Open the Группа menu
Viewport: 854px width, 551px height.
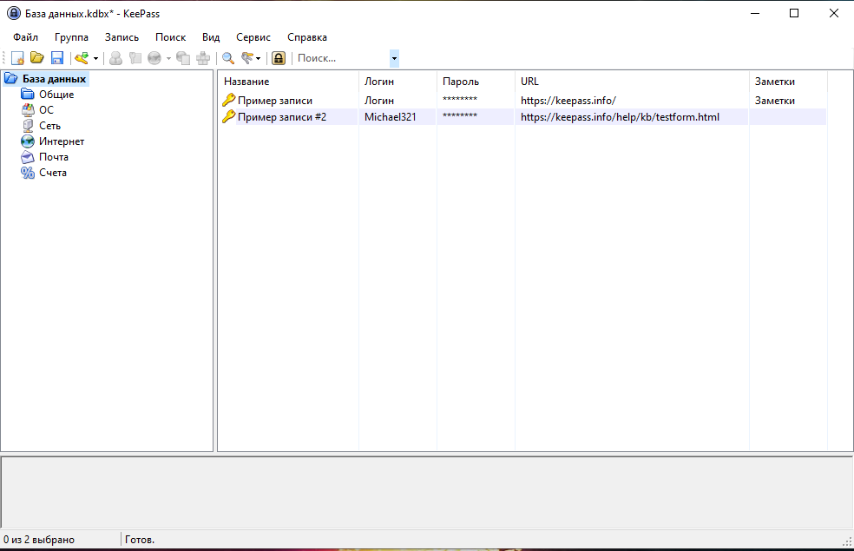pos(71,38)
